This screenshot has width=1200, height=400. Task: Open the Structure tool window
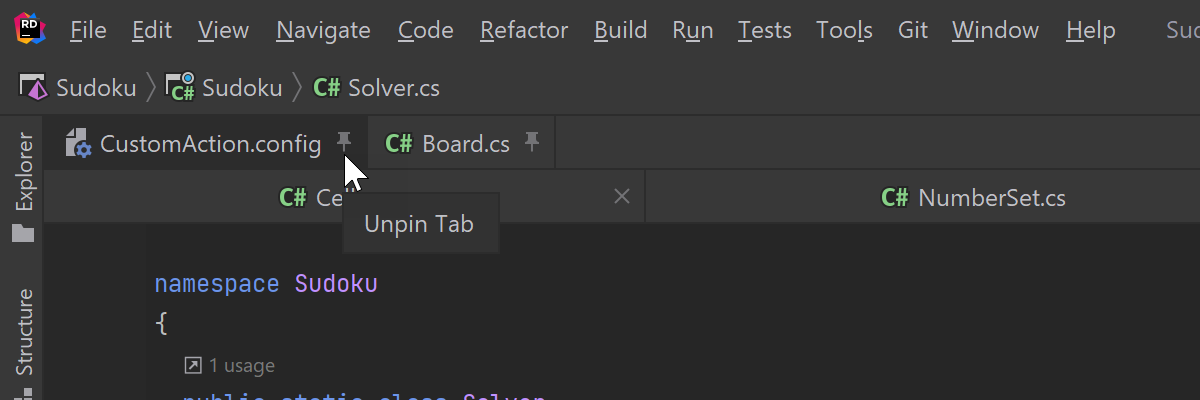click(x=22, y=330)
